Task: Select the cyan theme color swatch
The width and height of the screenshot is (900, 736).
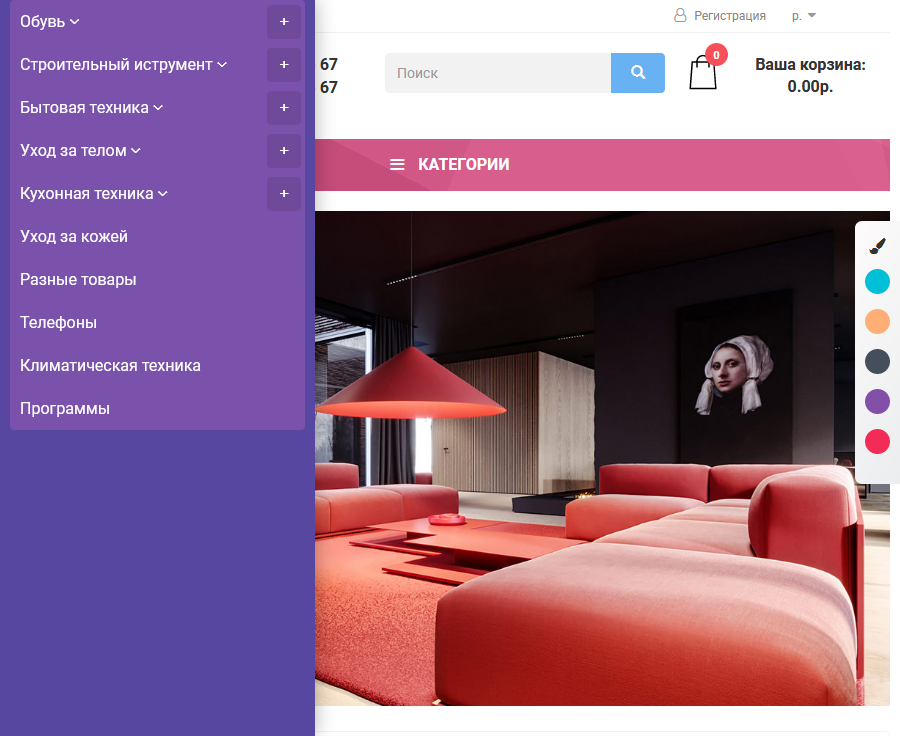Action: click(877, 282)
